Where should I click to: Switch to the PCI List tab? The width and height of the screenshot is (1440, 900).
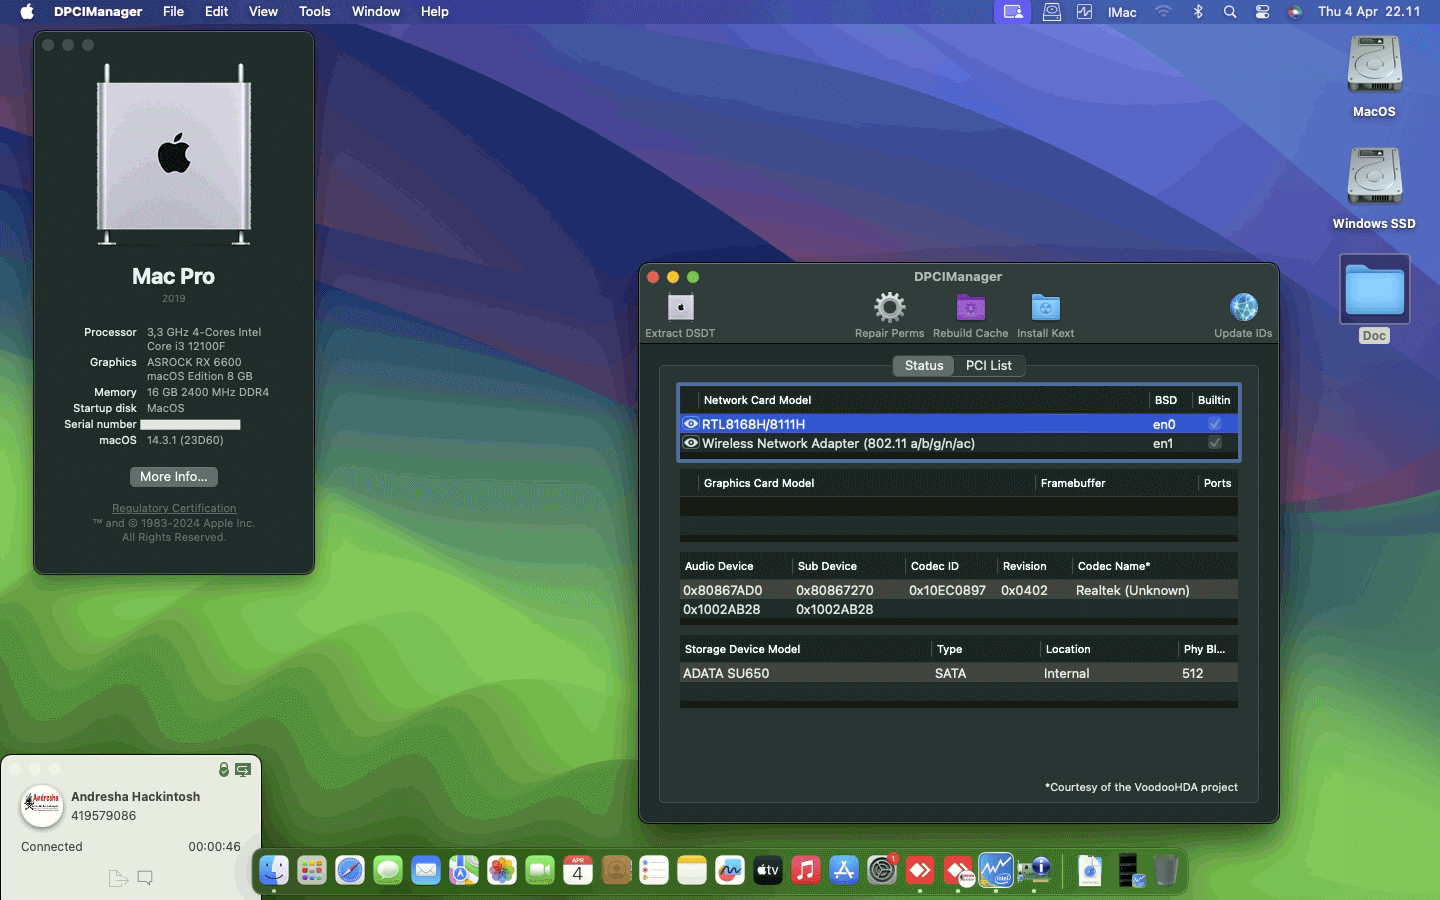point(989,365)
